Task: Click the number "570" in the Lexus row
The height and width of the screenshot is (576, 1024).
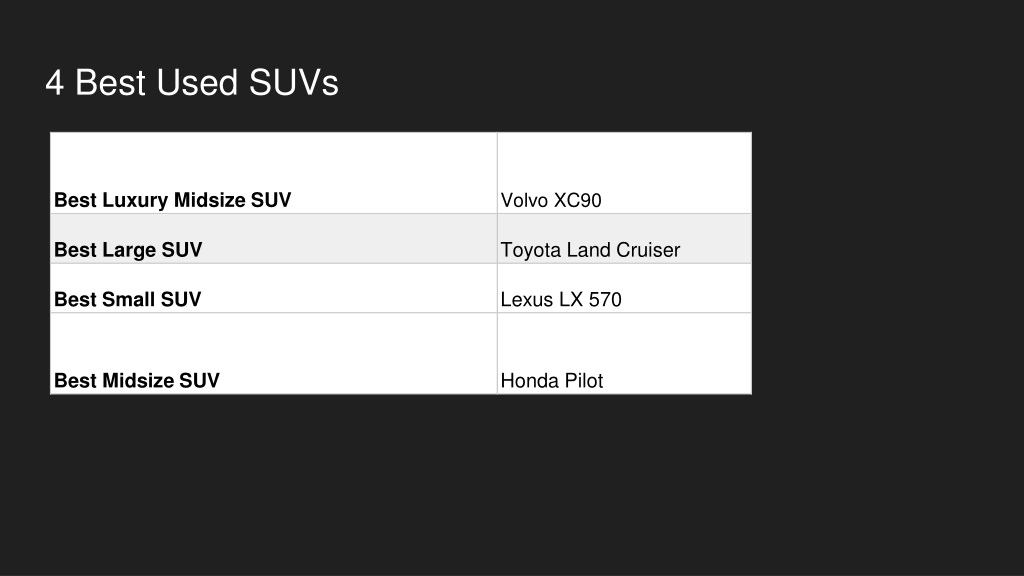Action: [605, 300]
